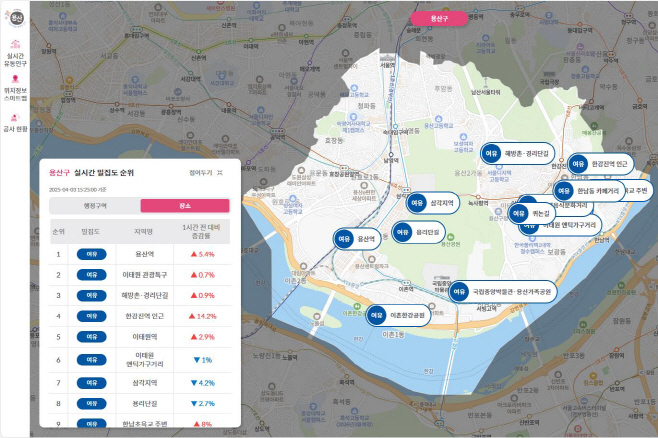Click the 용산역 map marker

(357, 239)
